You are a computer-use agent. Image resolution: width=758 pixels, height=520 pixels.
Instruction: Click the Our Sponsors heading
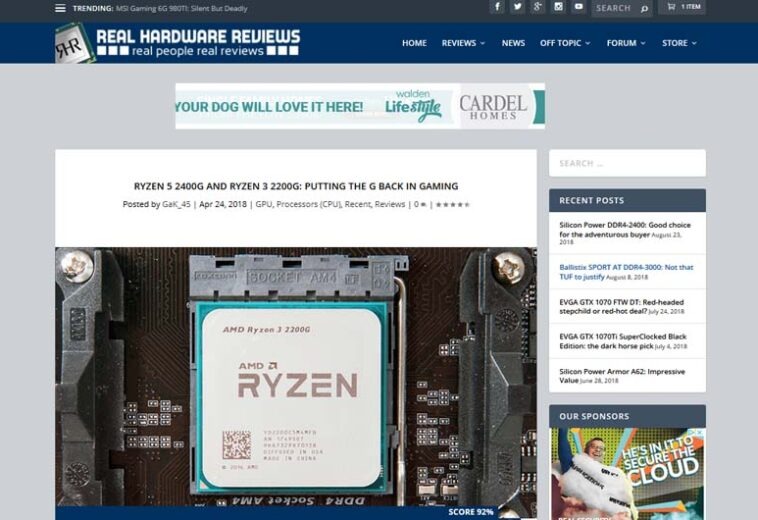594,416
